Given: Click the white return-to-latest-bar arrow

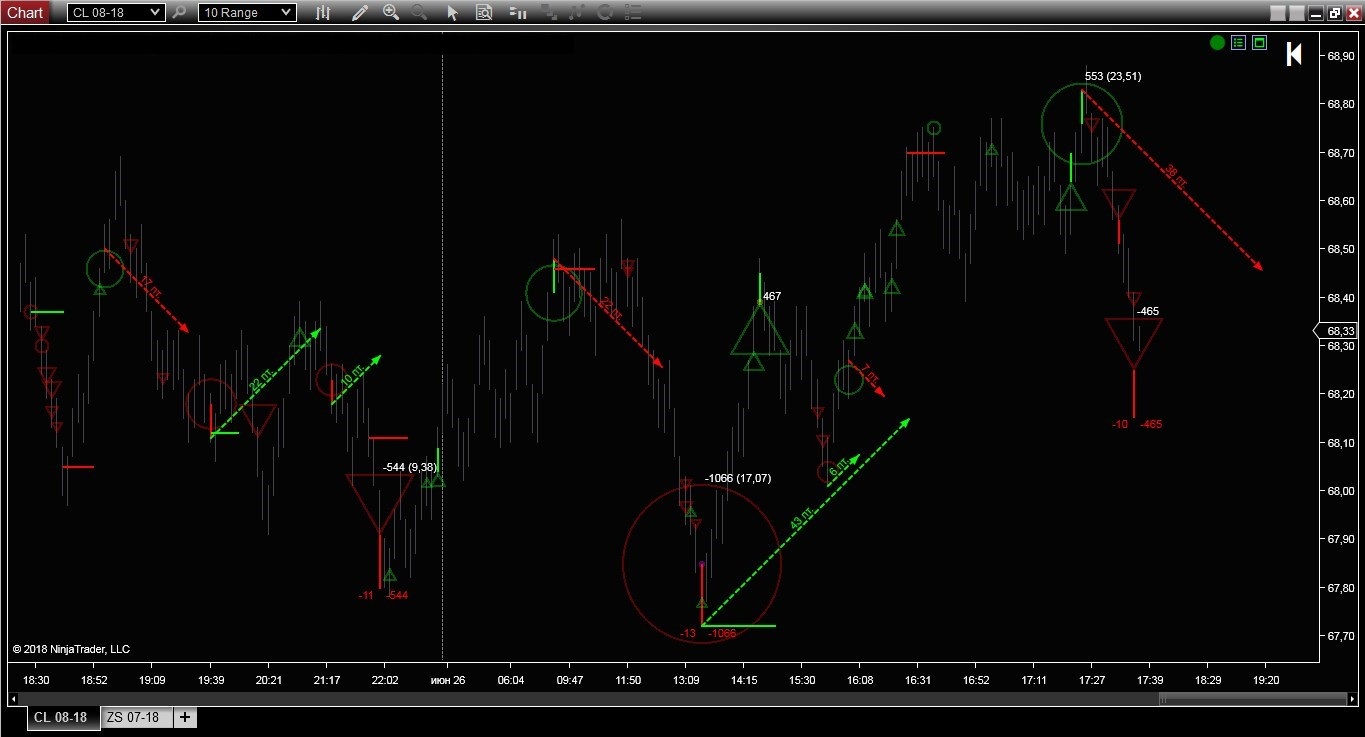Looking at the screenshot, I should coord(1294,54).
